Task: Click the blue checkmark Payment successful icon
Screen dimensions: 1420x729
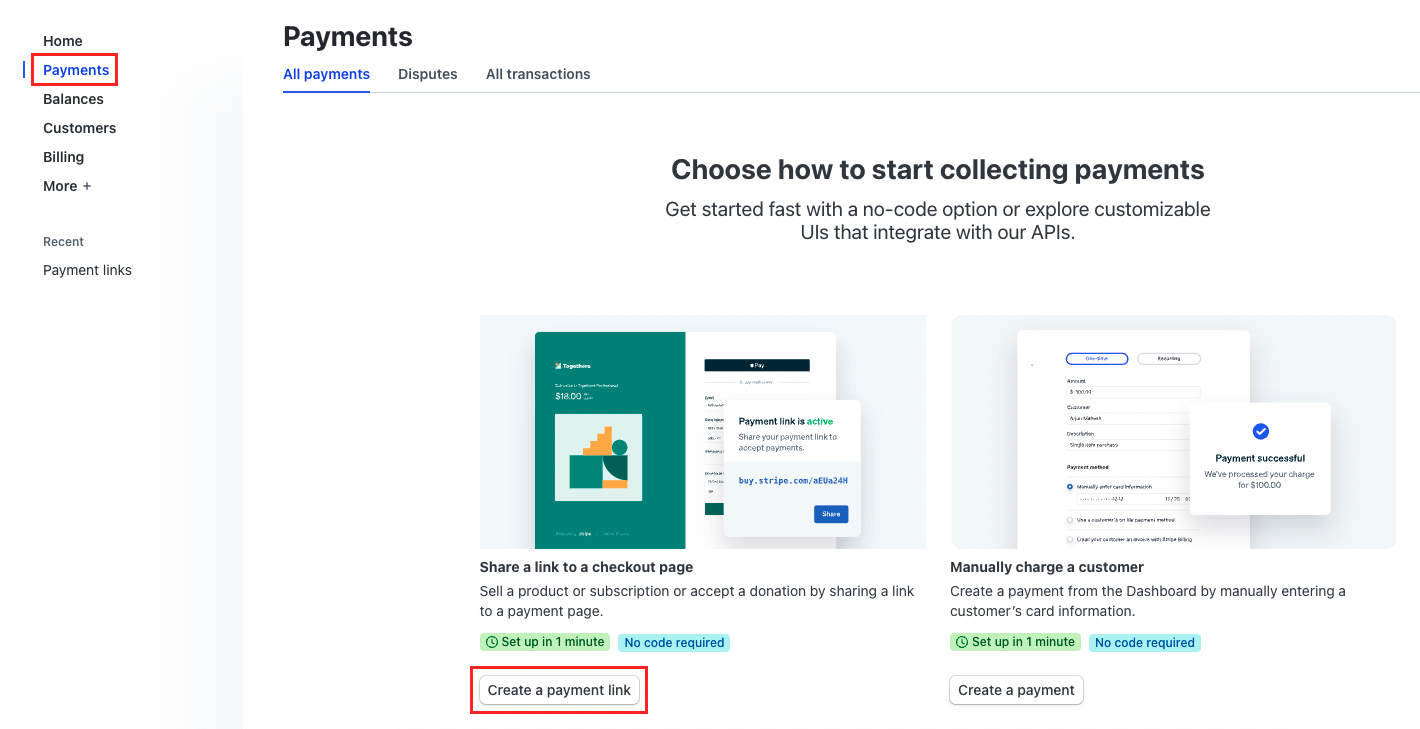Action: [x=1260, y=431]
